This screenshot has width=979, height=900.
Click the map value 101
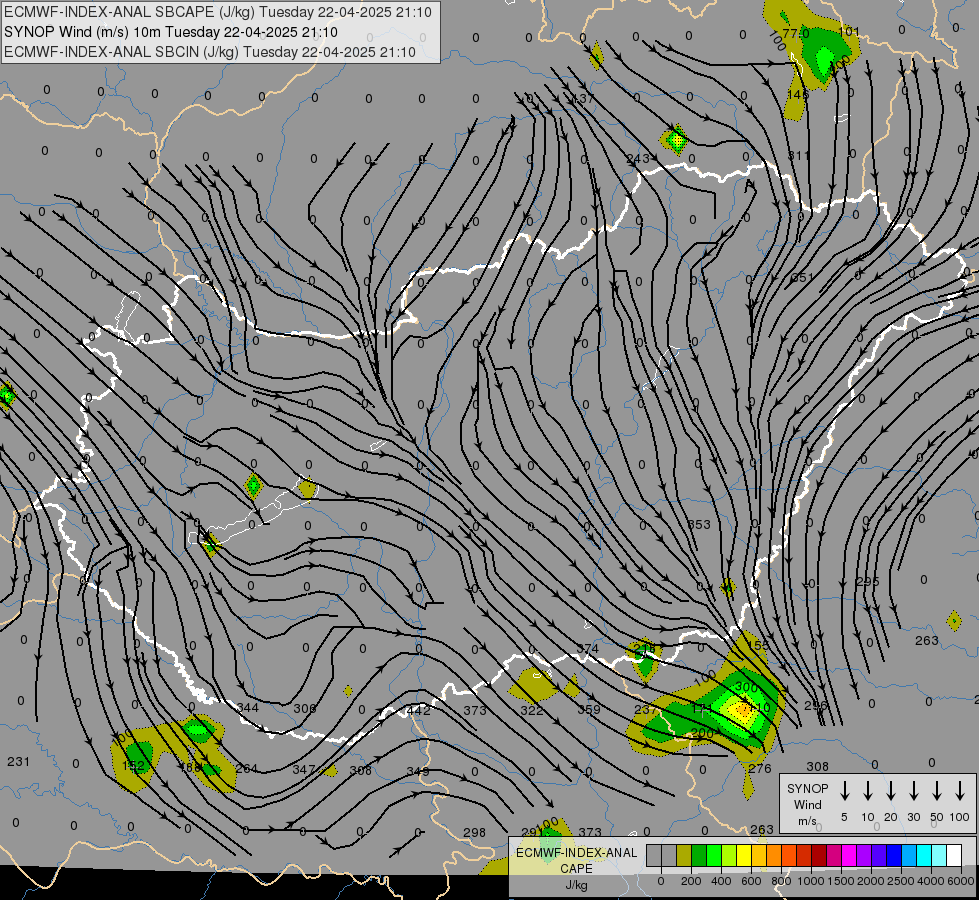tap(849, 31)
